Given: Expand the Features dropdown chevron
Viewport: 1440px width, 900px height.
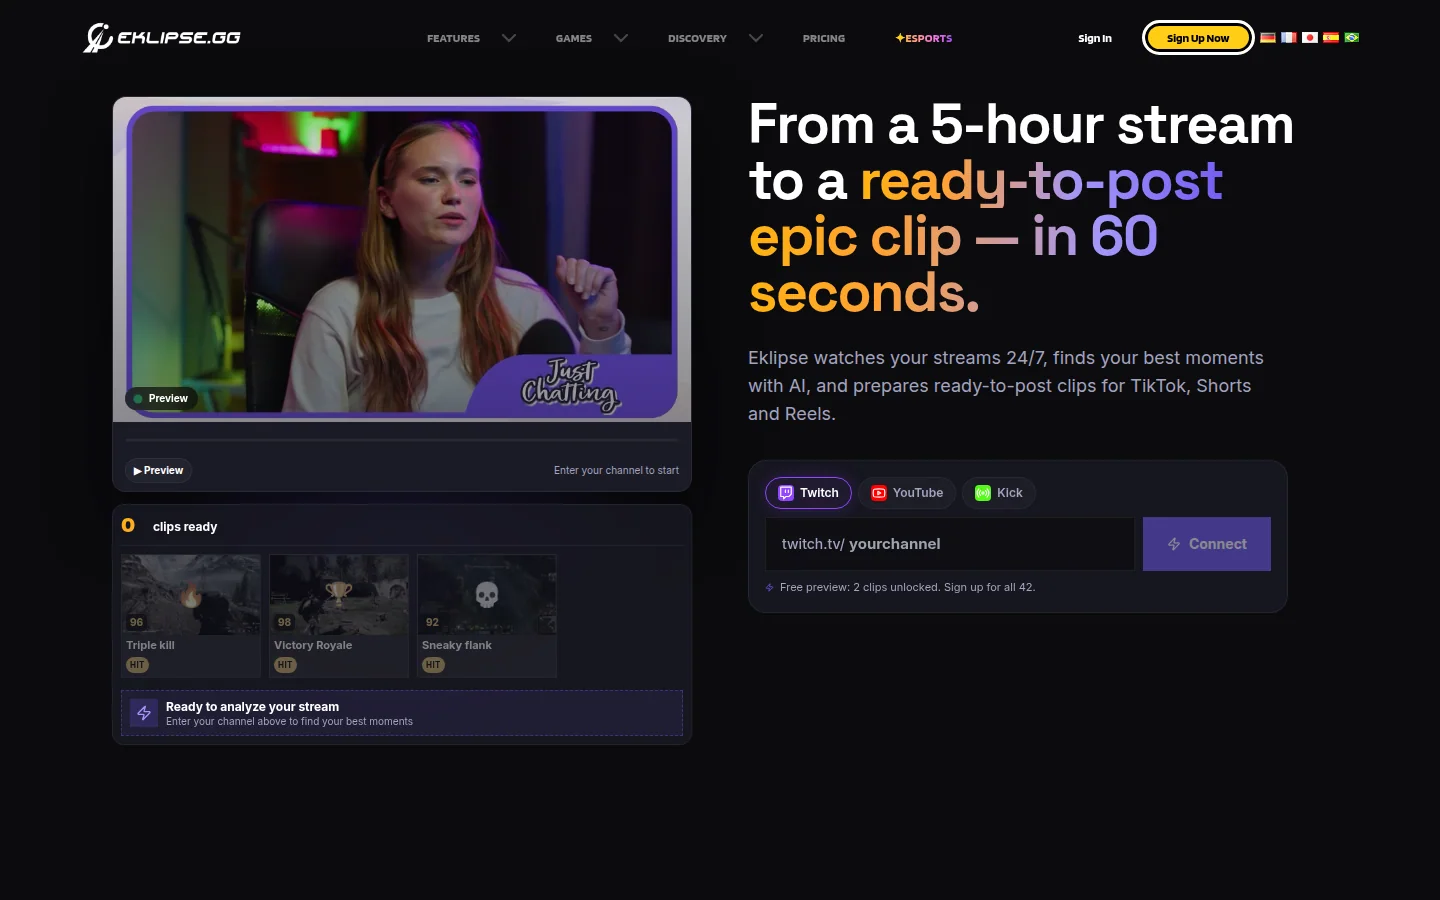Looking at the screenshot, I should click(x=509, y=38).
